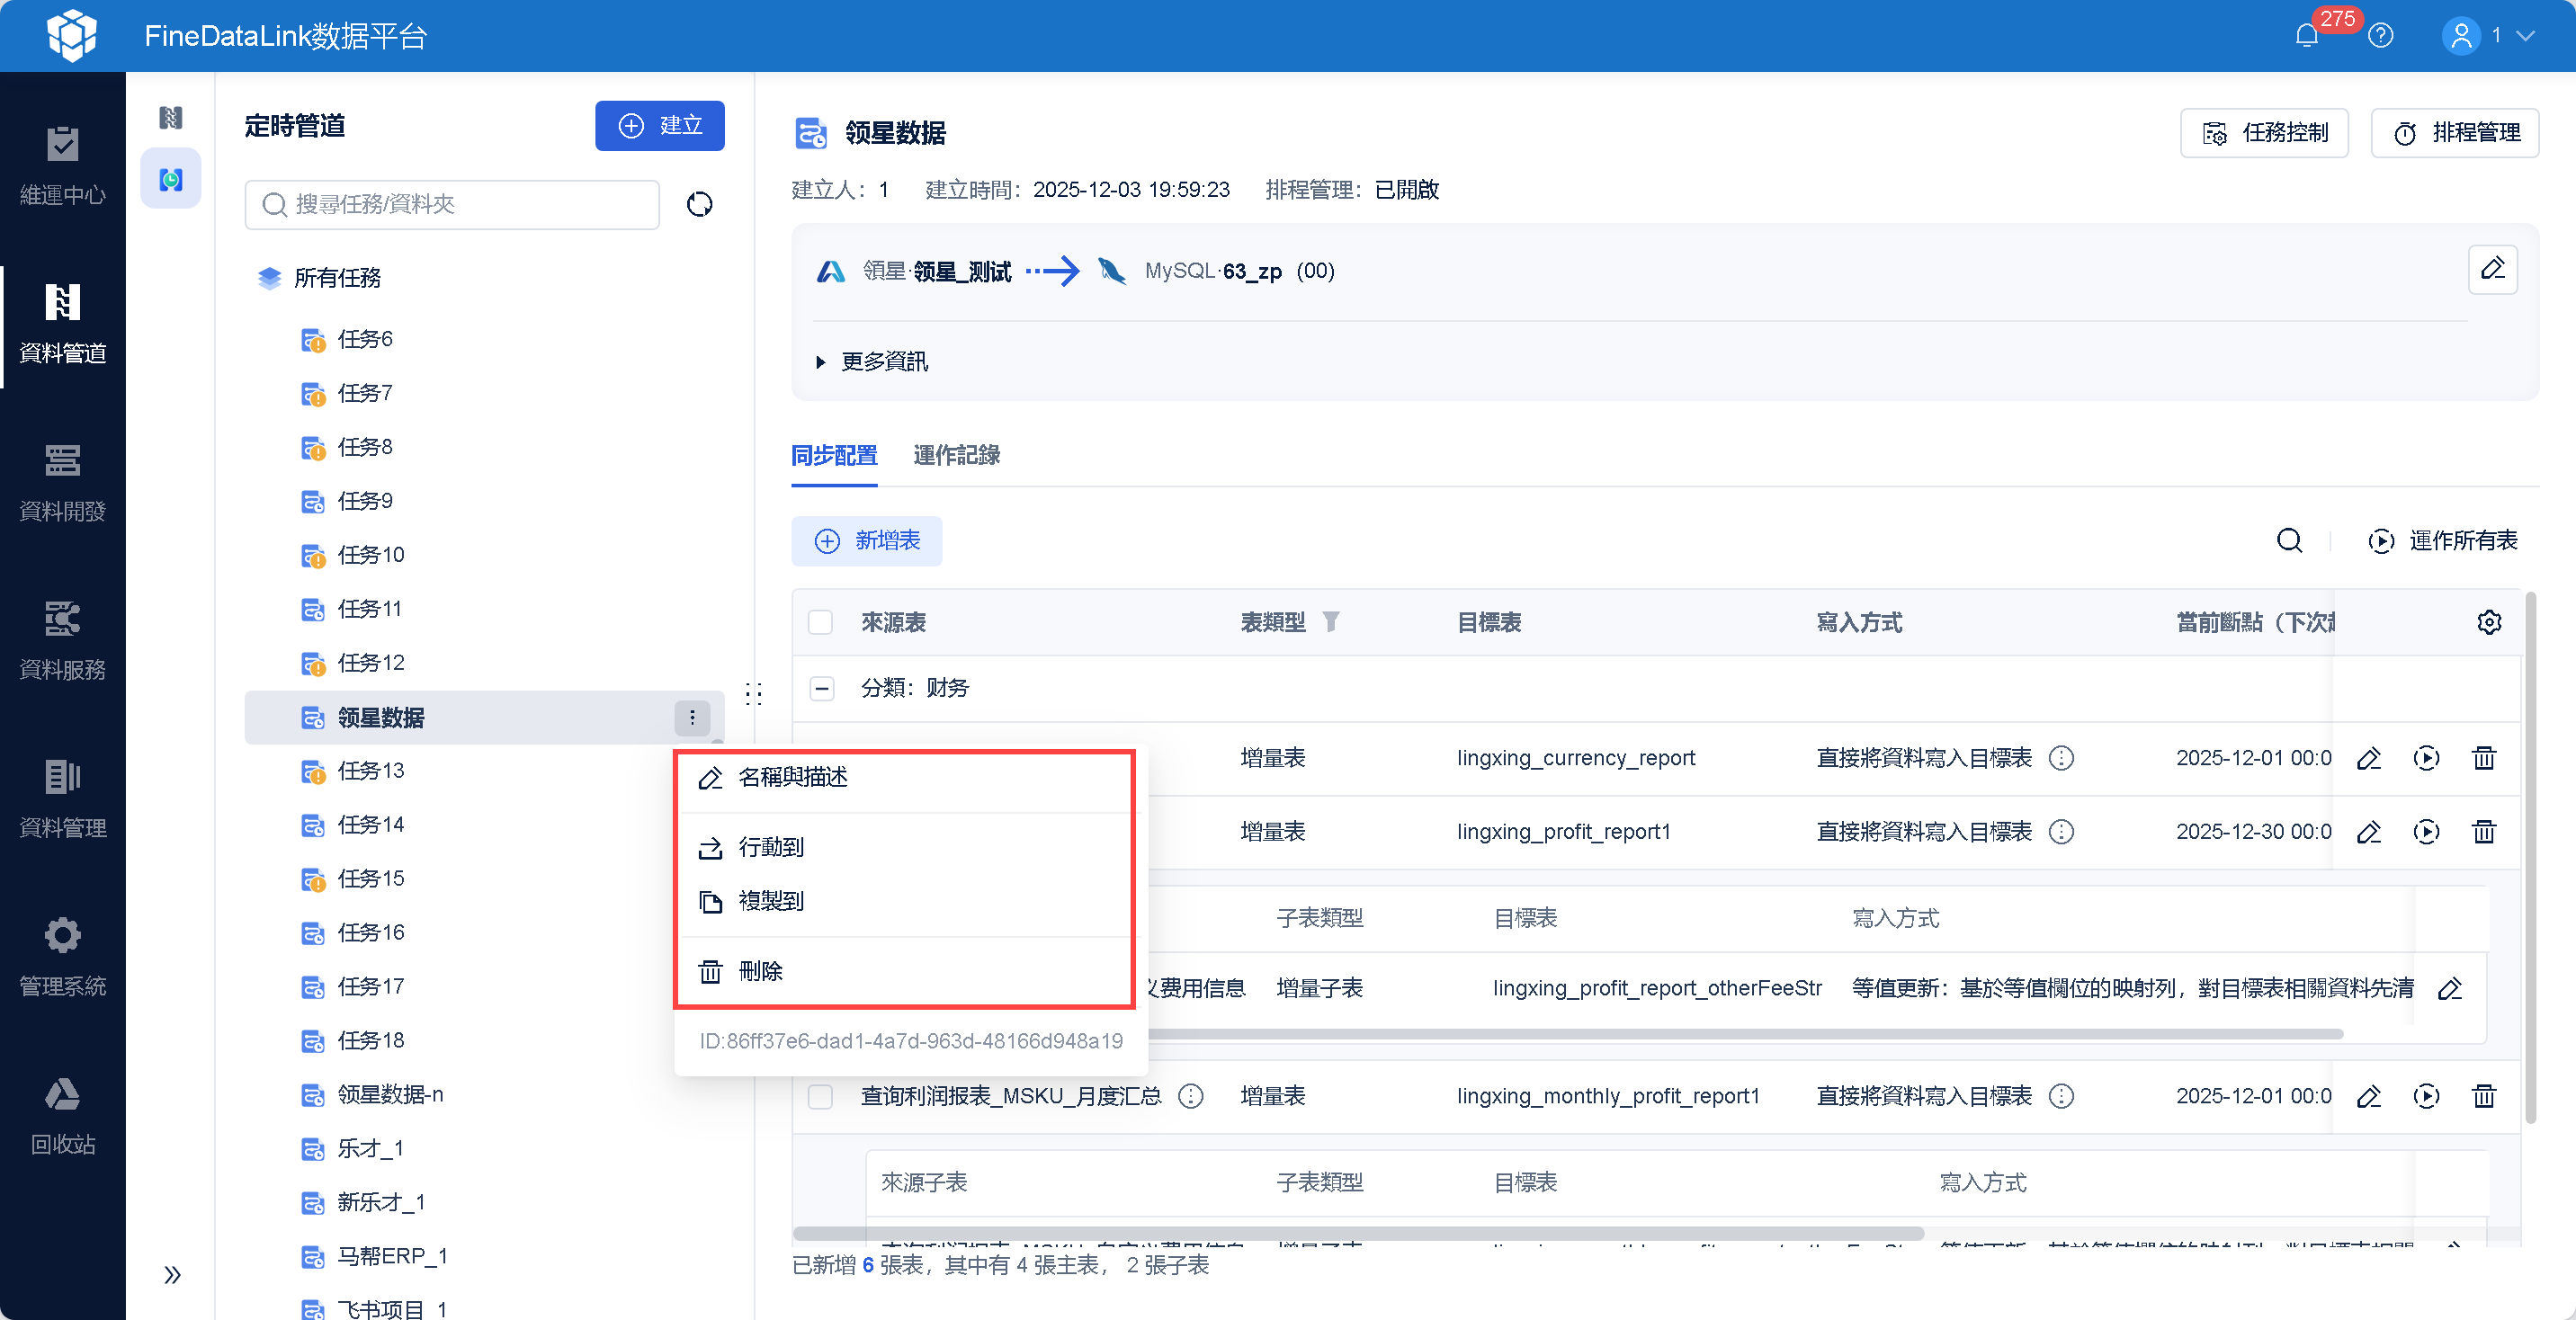Edit the lingxing_monthly_profit_report1 row
Screen dimensions: 2576x1320
pyautogui.click(x=2368, y=1096)
